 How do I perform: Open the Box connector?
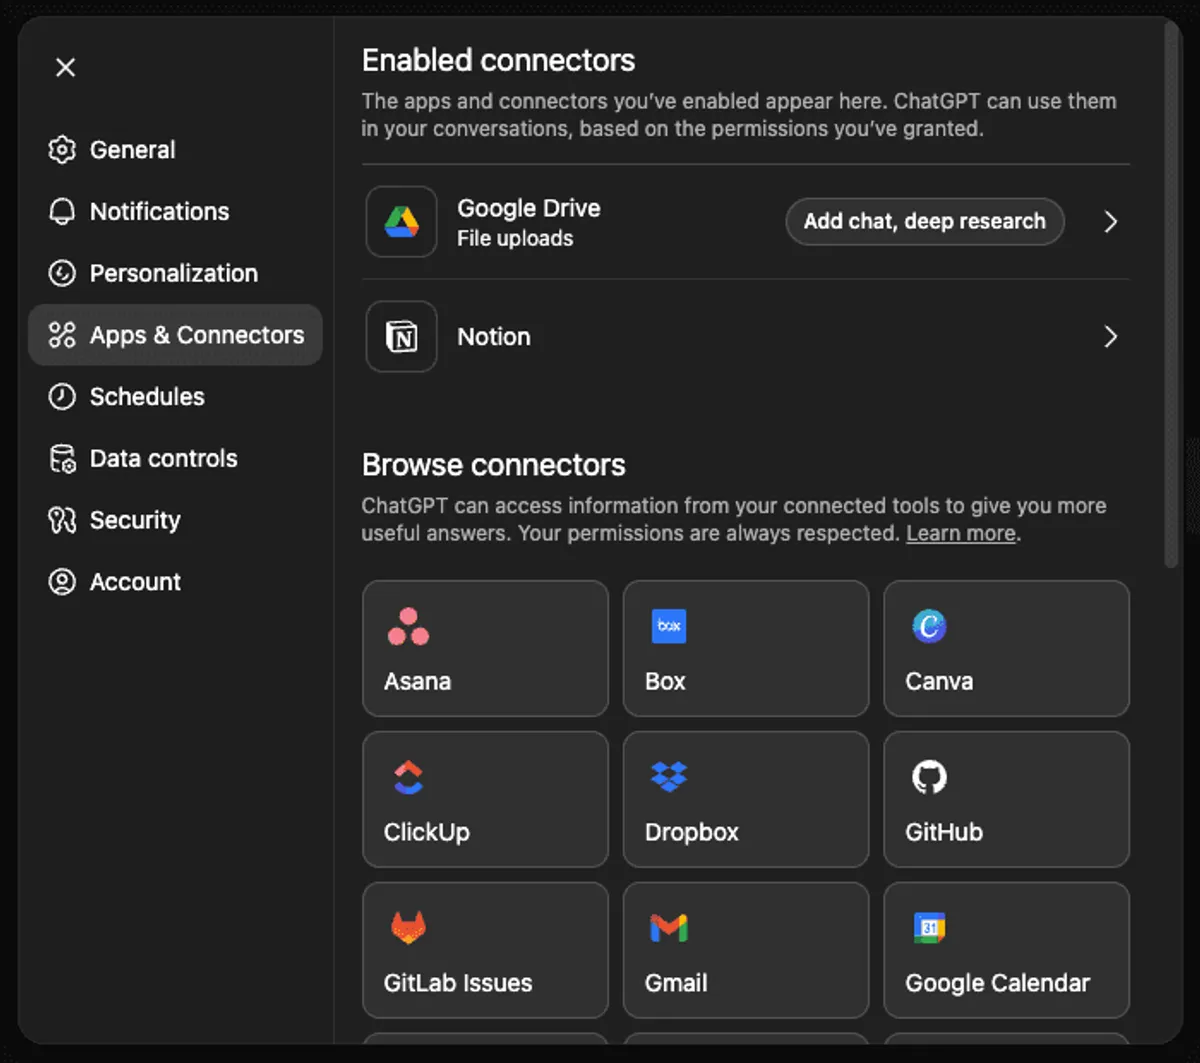[745, 648]
